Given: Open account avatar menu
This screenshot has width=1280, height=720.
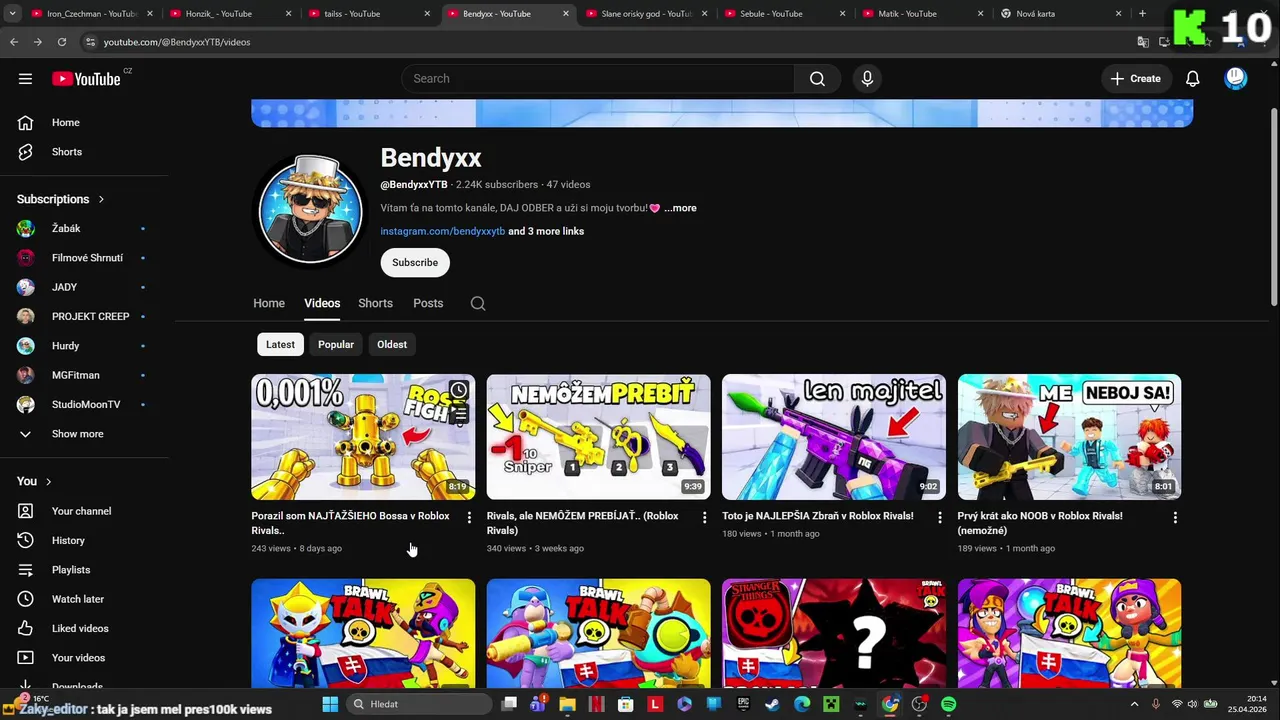Looking at the screenshot, I should [1236, 79].
